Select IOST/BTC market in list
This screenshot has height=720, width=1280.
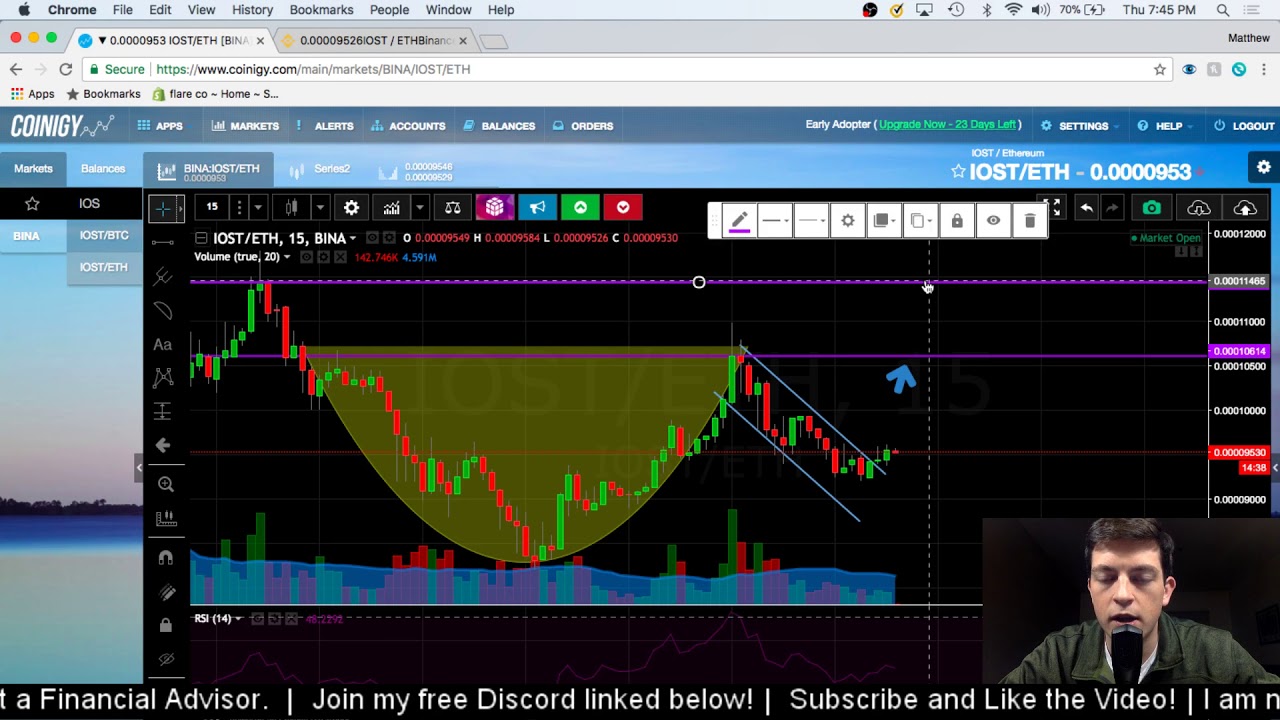tap(104, 235)
